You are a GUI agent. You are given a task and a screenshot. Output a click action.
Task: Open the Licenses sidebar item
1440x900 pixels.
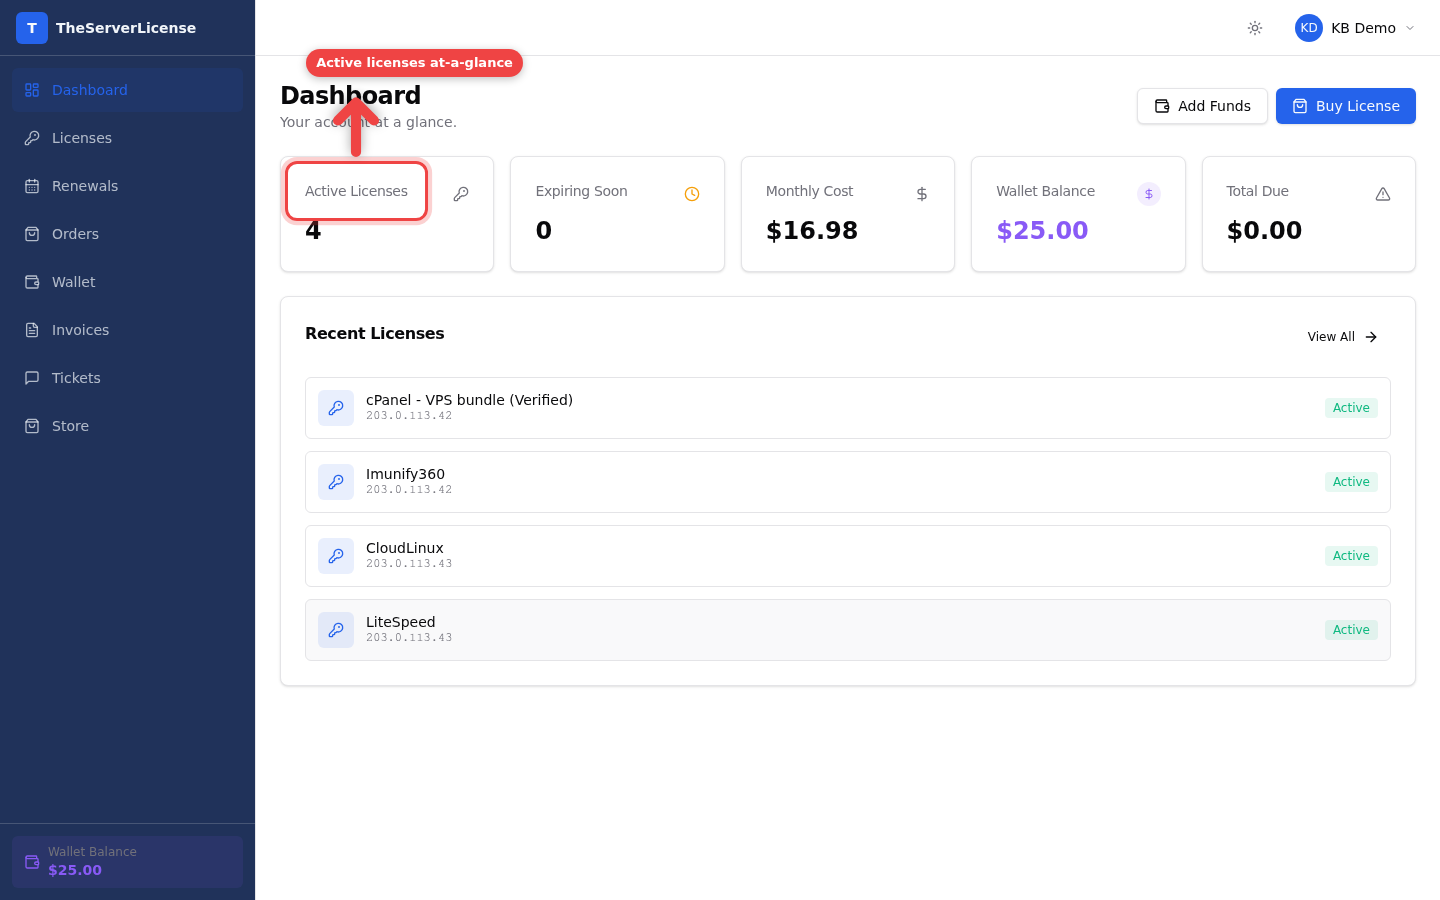[x=127, y=138]
